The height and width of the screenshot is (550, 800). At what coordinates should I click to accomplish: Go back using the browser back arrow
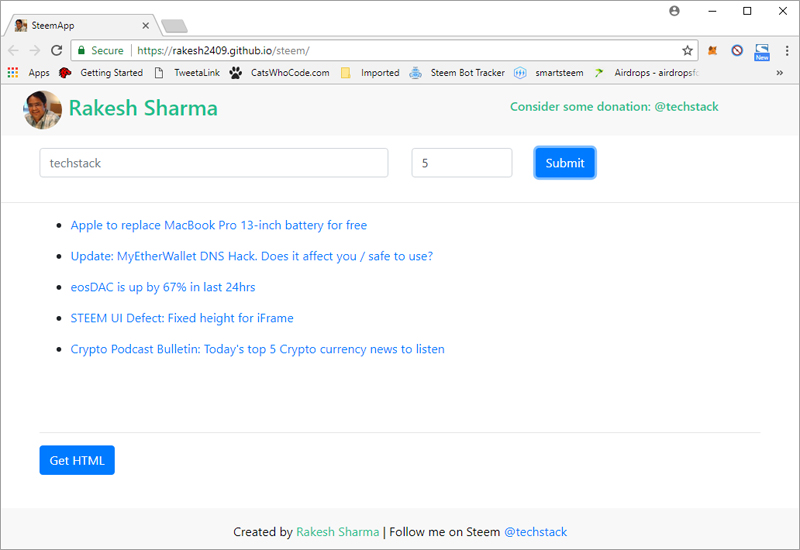[x=14, y=51]
